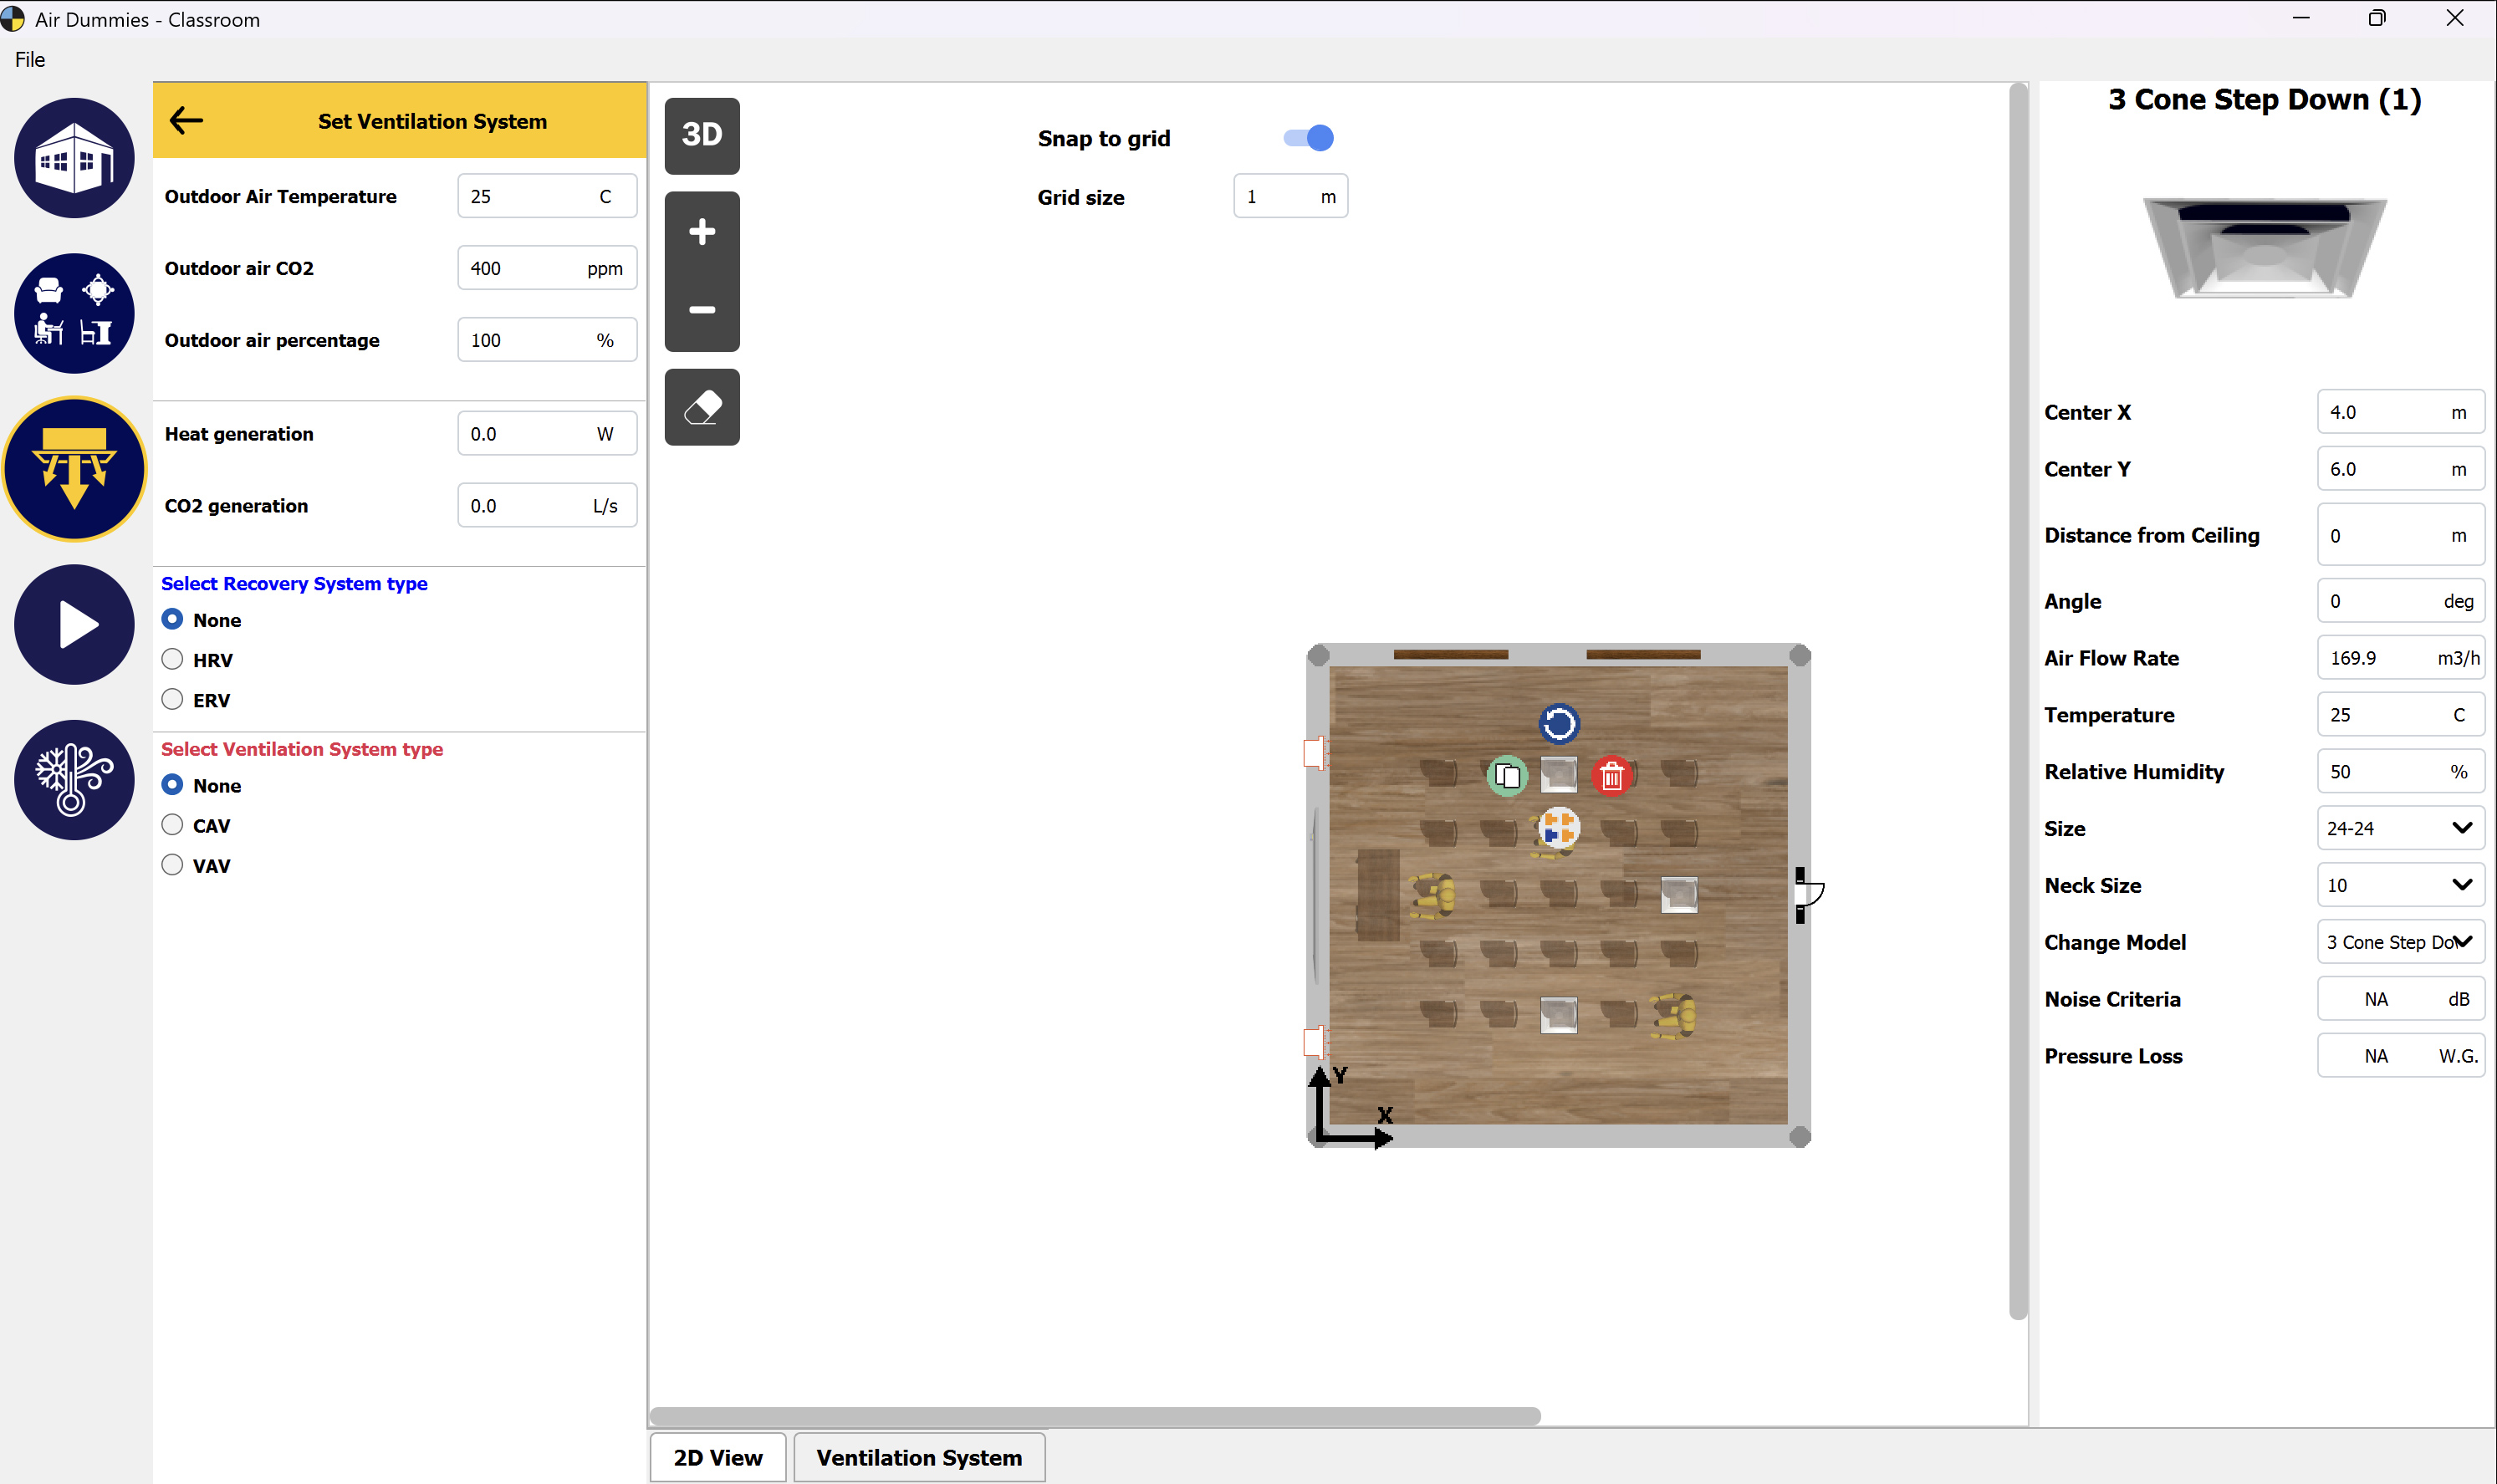
Task: Open the building geometry sidebar icon
Action: (74, 158)
